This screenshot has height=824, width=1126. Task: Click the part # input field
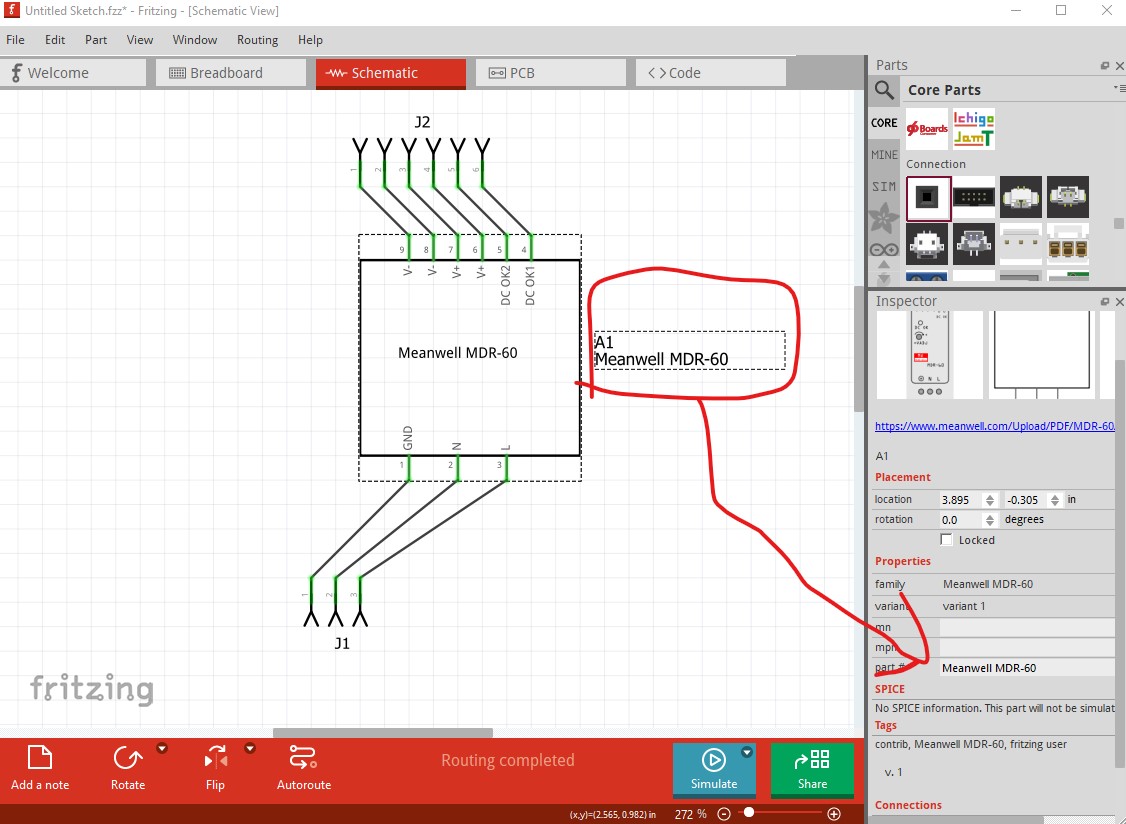(x=1026, y=668)
